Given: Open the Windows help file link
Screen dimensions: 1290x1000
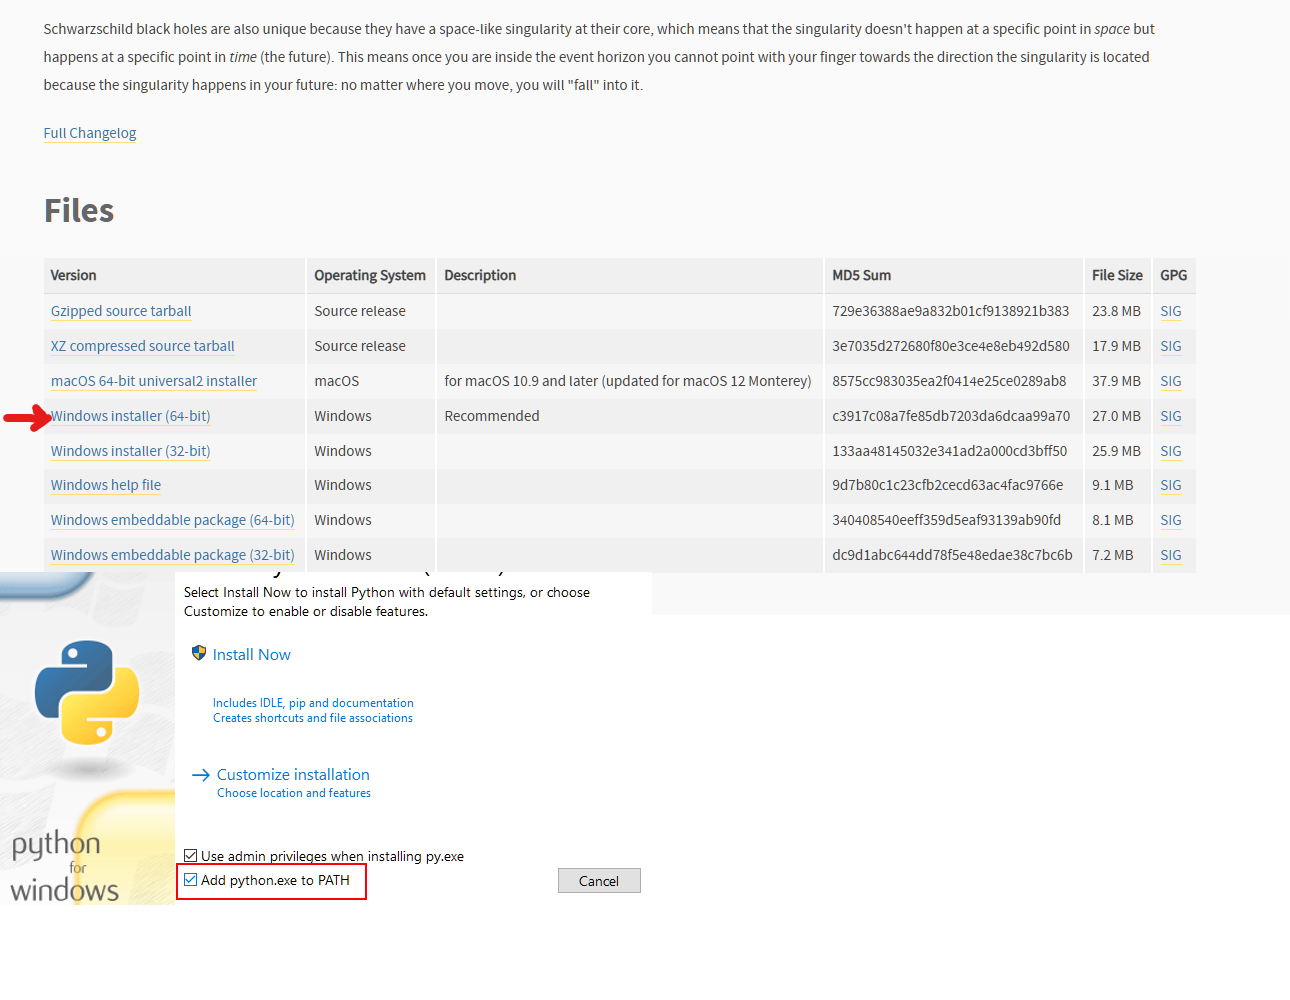Looking at the screenshot, I should click(x=106, y=485).
